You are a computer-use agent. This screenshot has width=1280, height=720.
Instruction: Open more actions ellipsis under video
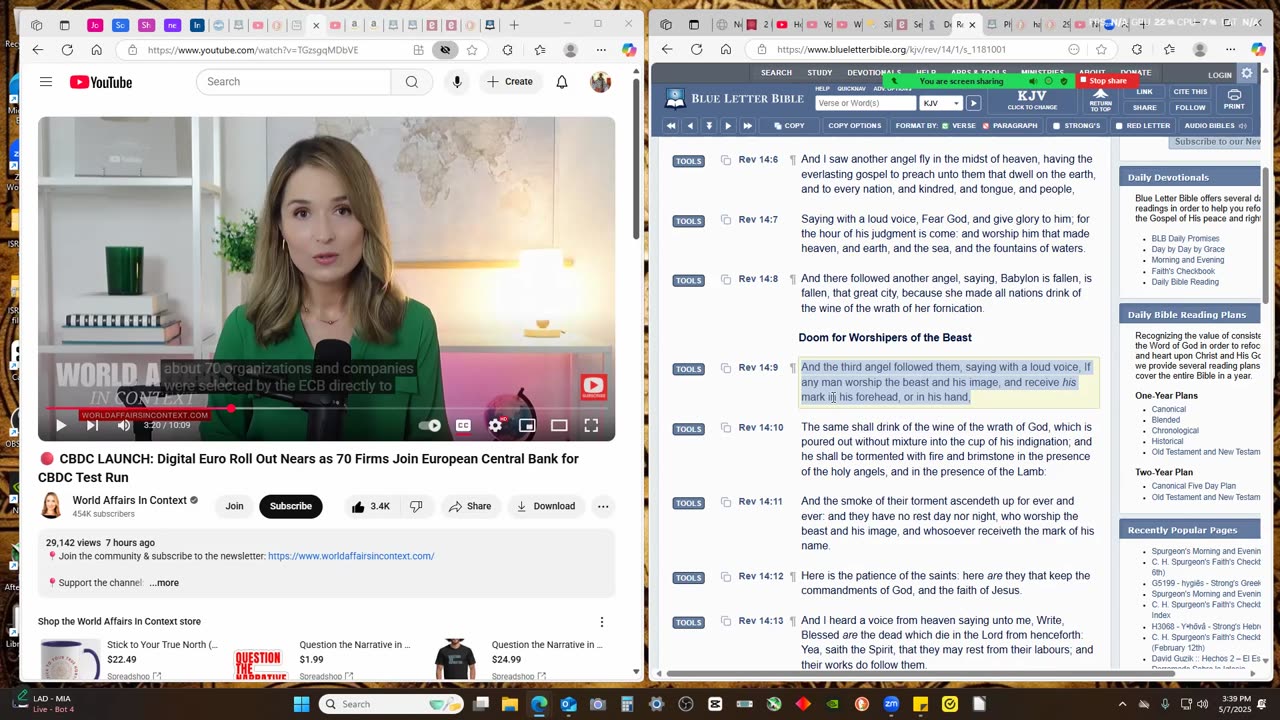pos(603,506)
